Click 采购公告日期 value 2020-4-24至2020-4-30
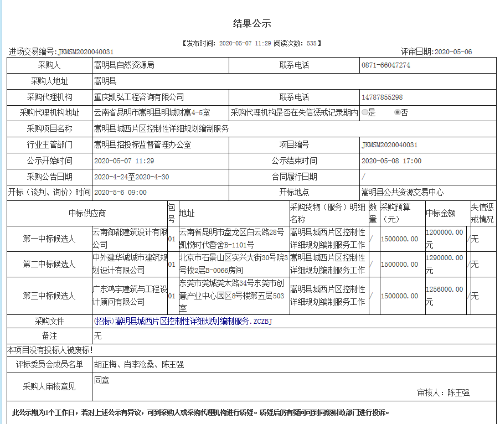 pos(132,177)
